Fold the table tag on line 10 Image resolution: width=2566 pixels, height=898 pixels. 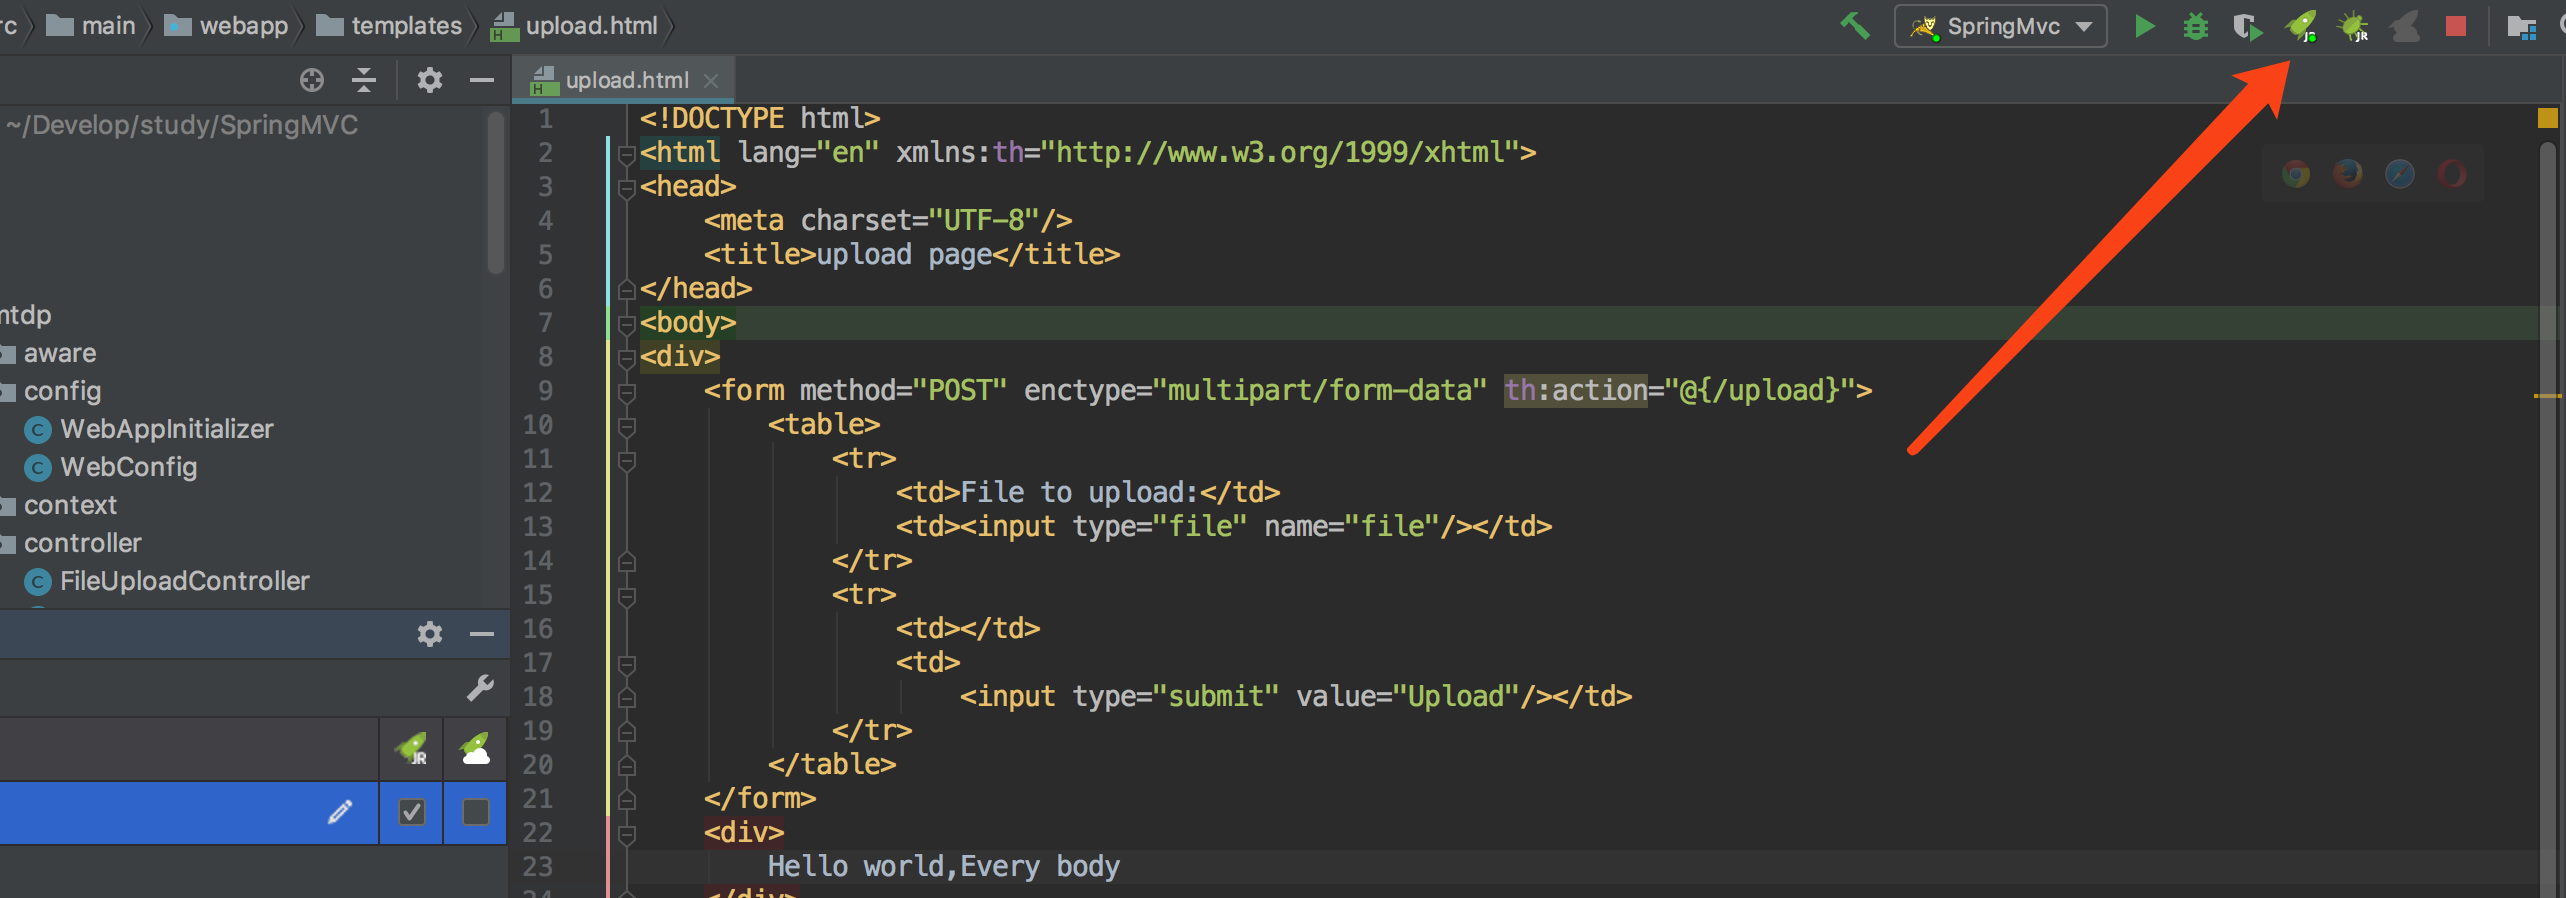[x=627, y=426]
